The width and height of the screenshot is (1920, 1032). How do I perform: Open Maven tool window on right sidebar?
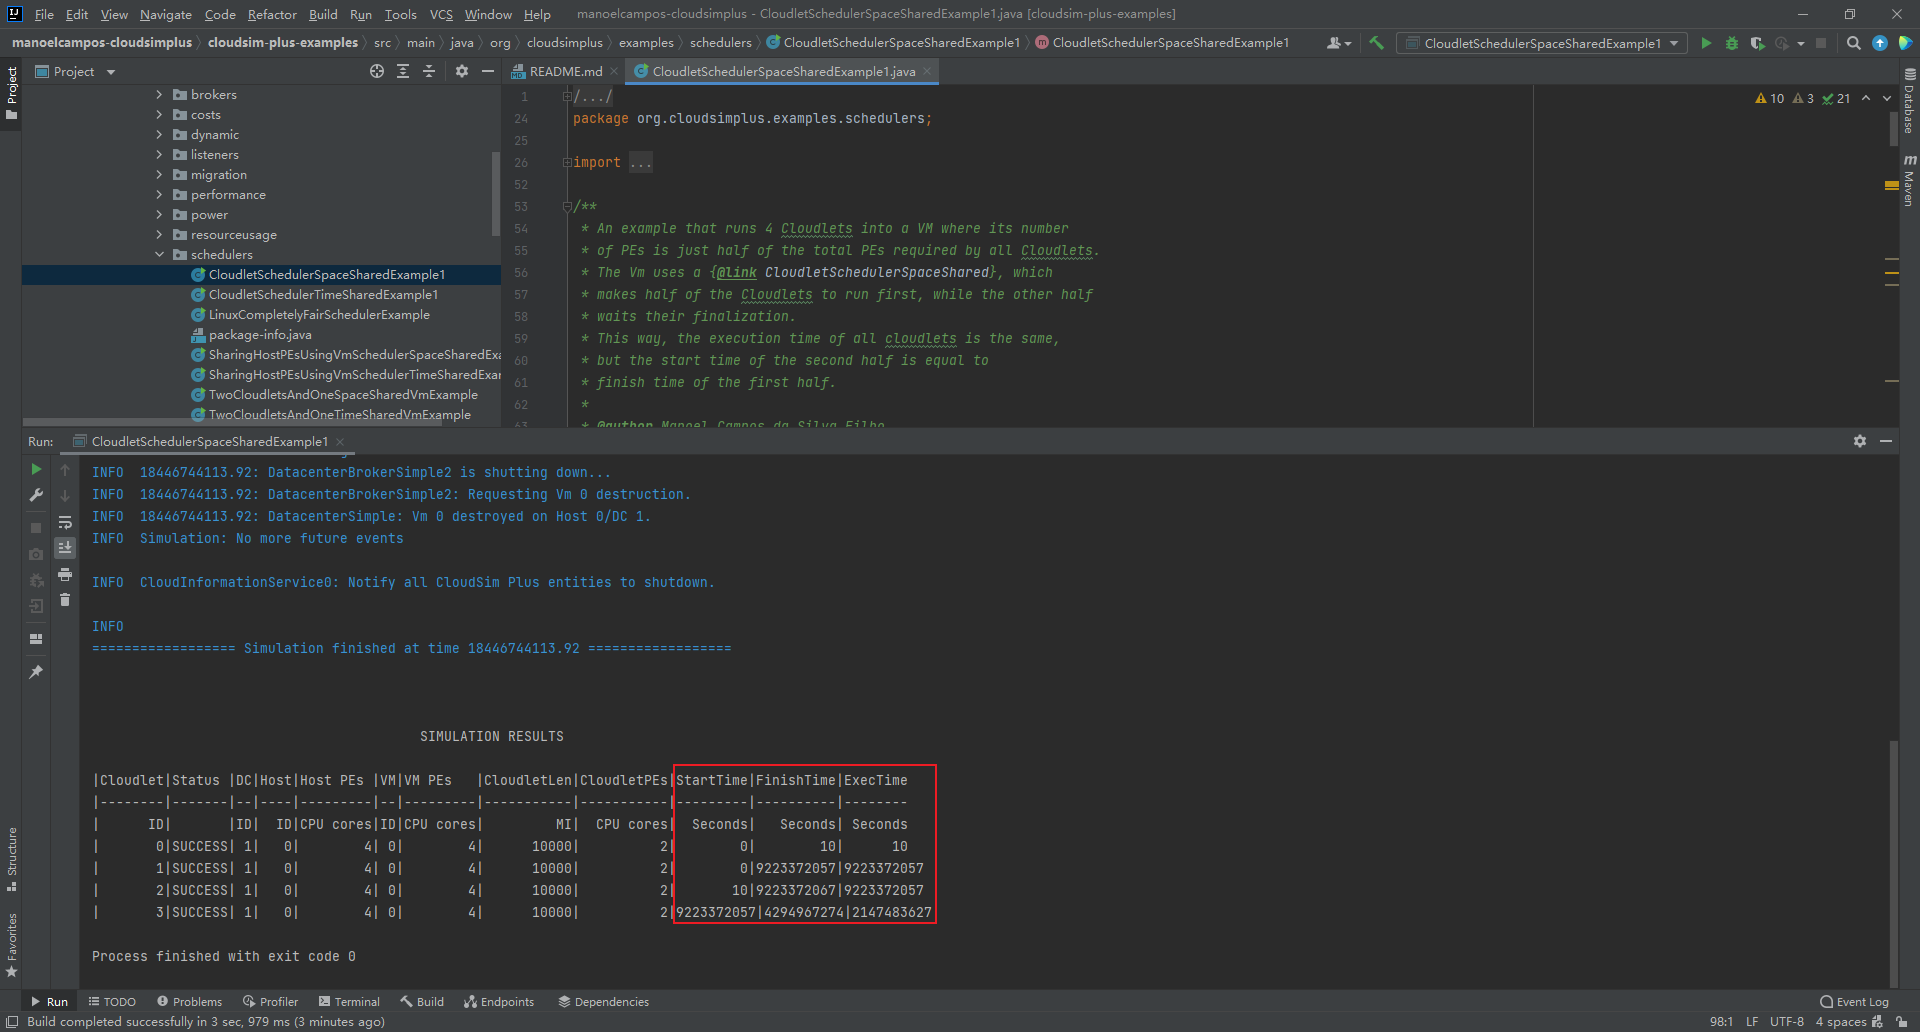pyautogui.click(x=1910, y=181)
